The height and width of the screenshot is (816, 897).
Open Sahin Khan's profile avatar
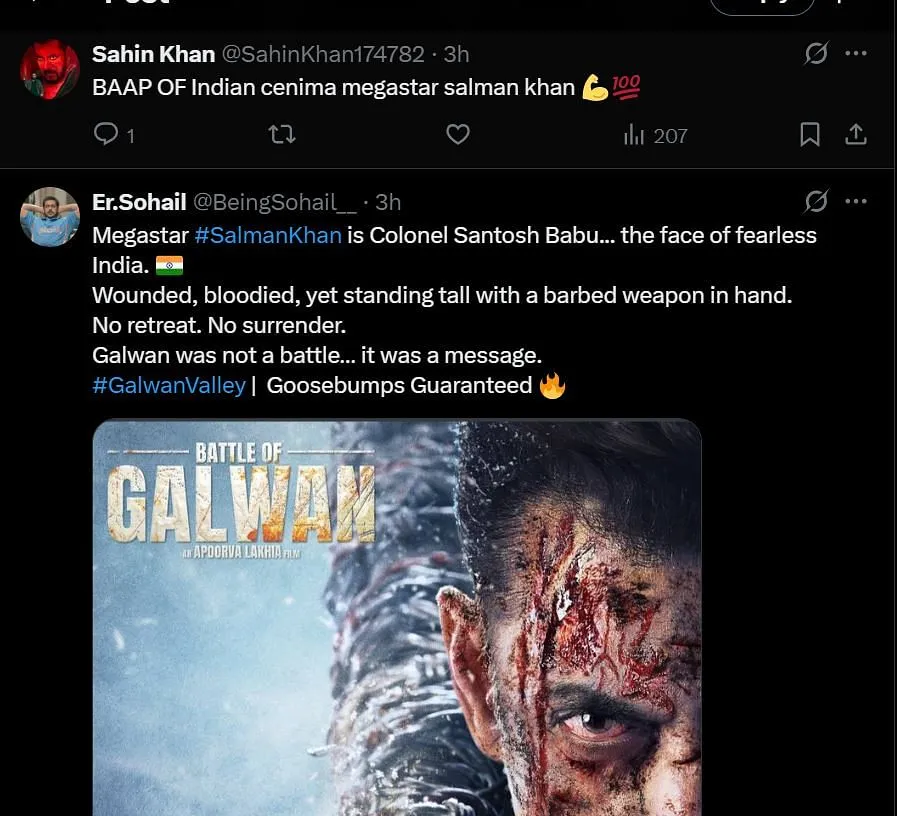pos(50,69)
